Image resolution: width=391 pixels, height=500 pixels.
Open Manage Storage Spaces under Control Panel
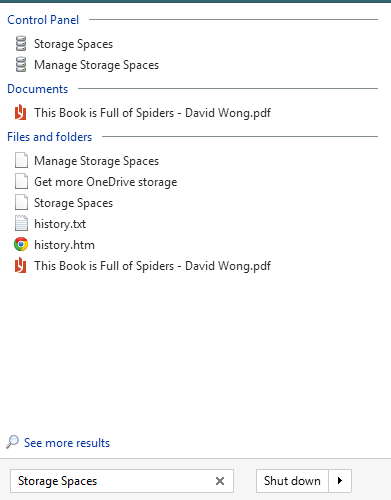[96, 65]
